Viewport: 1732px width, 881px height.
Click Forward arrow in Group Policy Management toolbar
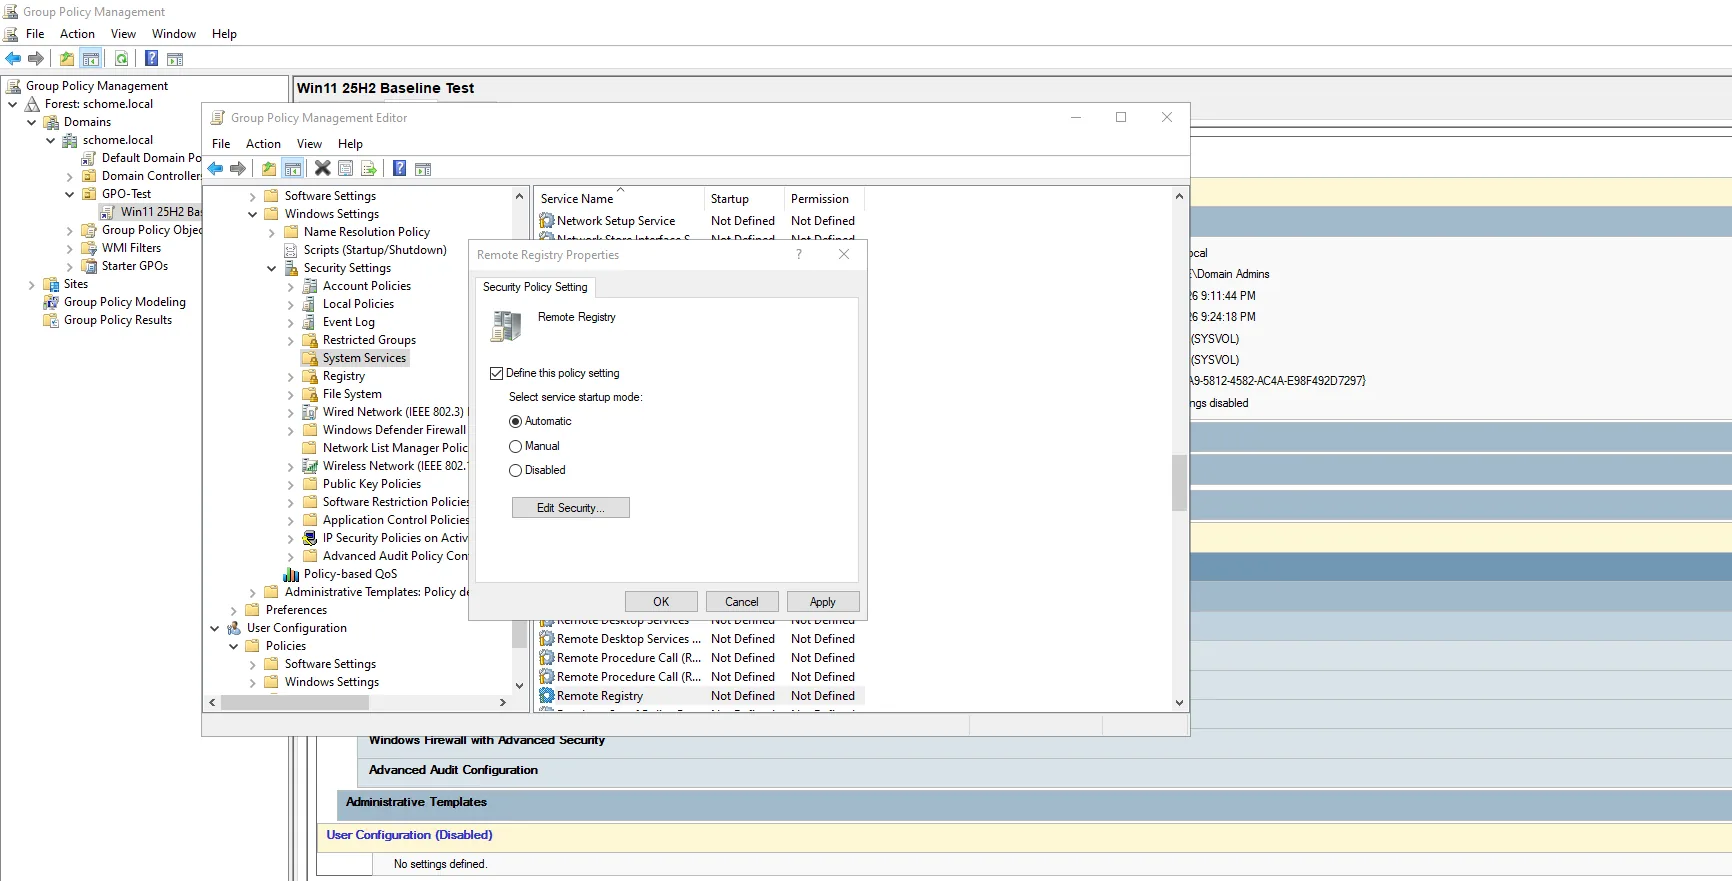coord(36,58)
